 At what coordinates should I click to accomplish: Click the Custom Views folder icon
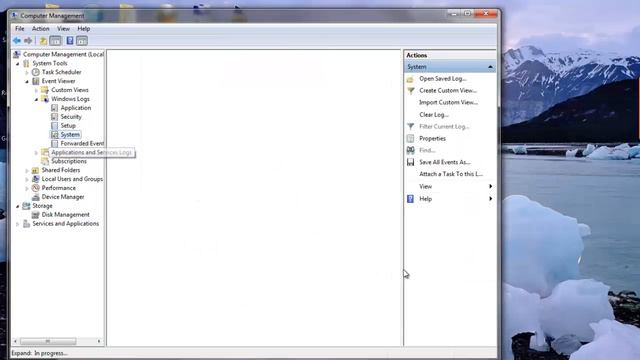[x=45, y=90]
